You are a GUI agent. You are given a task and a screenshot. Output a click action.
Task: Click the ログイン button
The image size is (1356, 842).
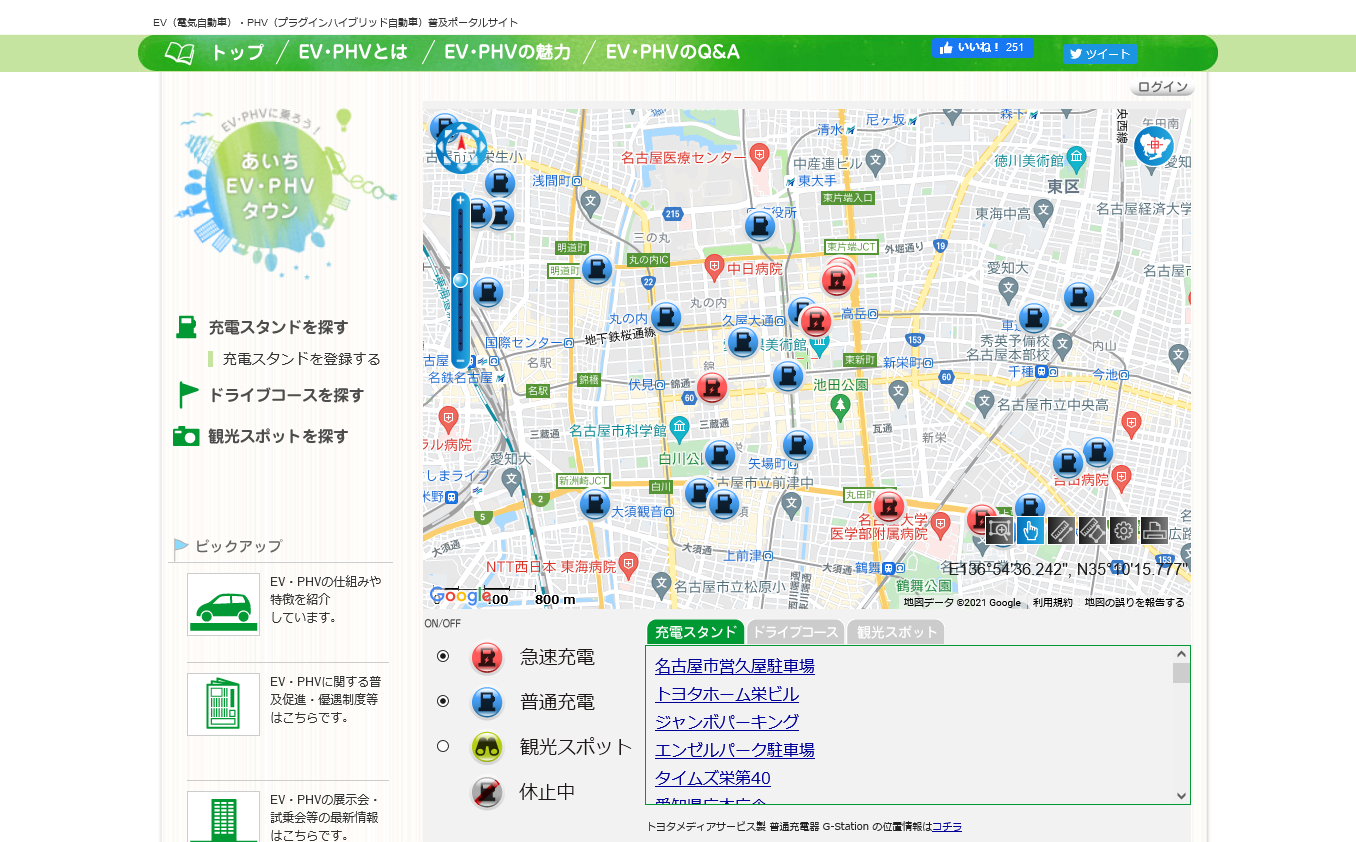1163,87
